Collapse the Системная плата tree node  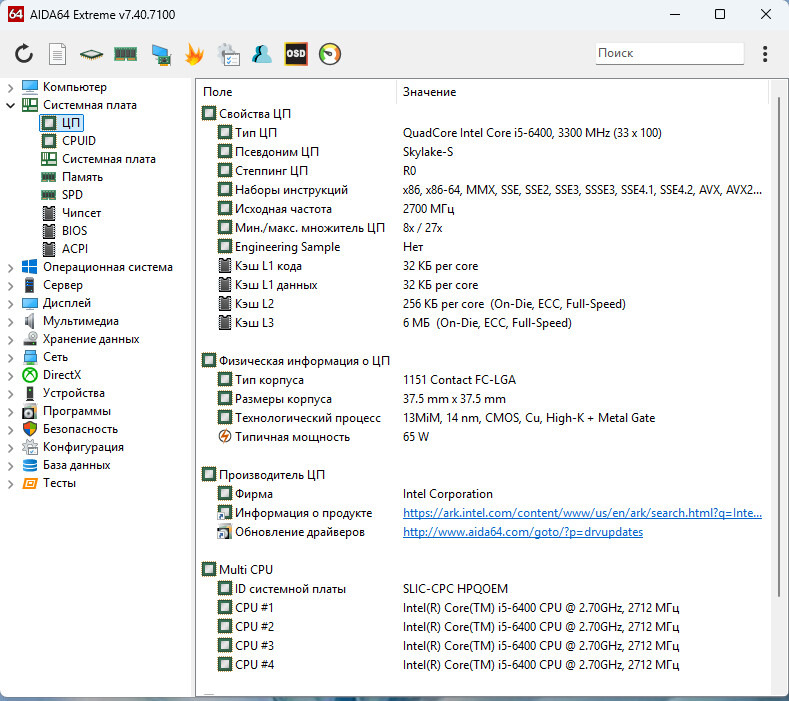pyautogui.click(x=11, y=105)
